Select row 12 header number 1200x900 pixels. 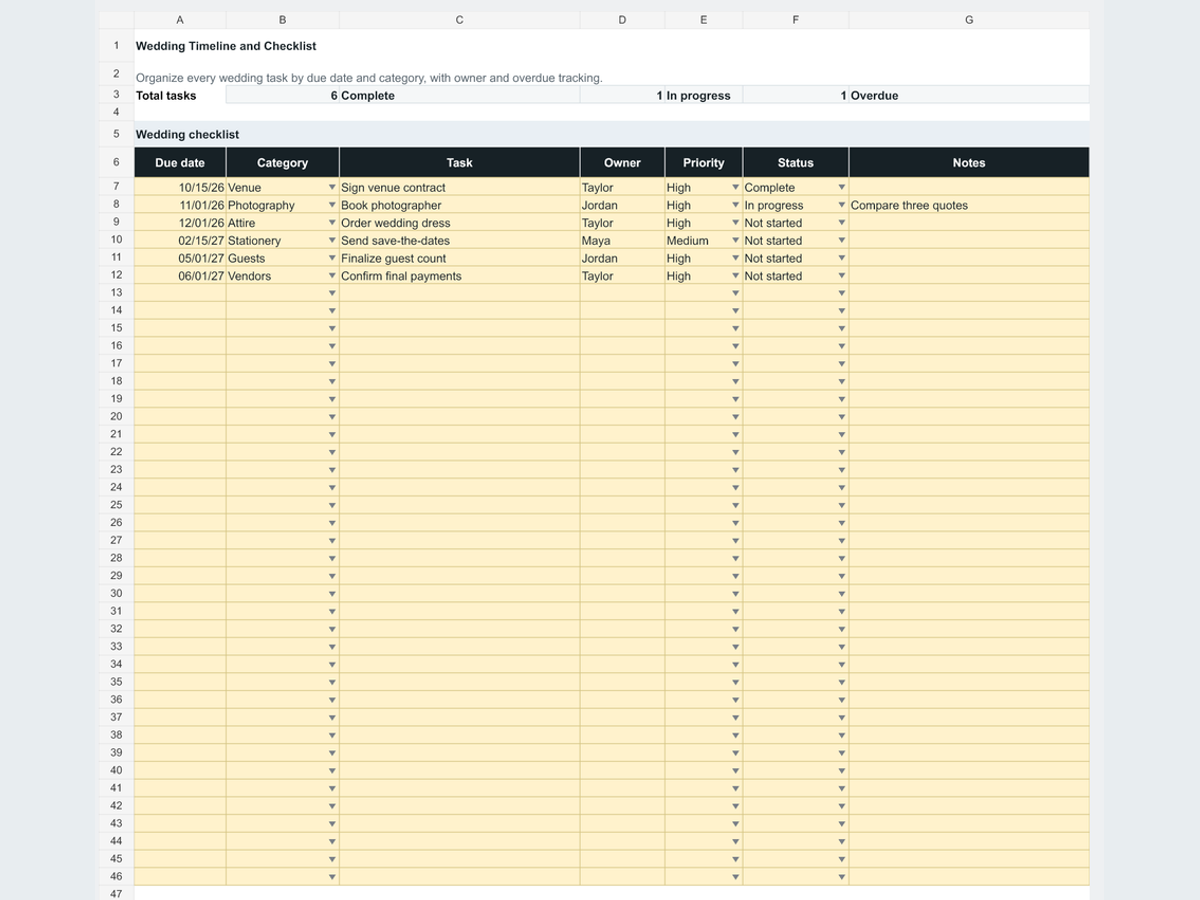coord(116,275)
